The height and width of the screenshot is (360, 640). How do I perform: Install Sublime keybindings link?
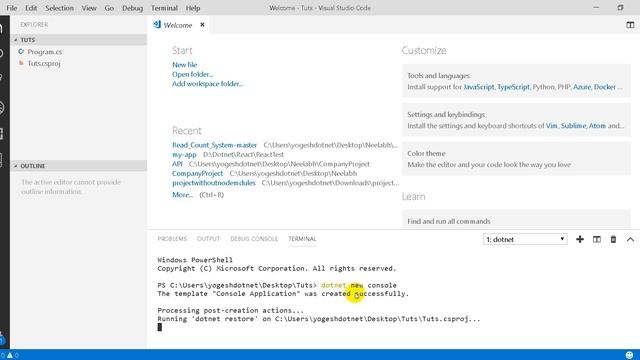[573, 126]
